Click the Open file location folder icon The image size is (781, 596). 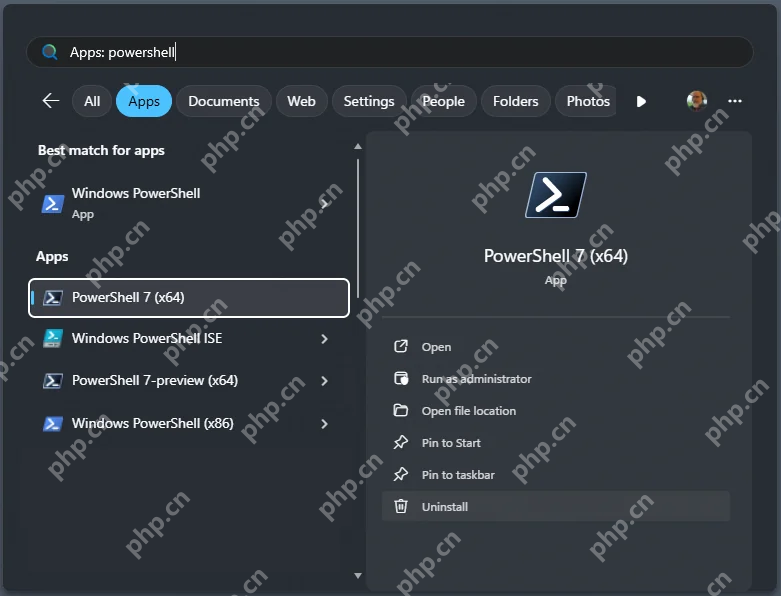(401, 410)
